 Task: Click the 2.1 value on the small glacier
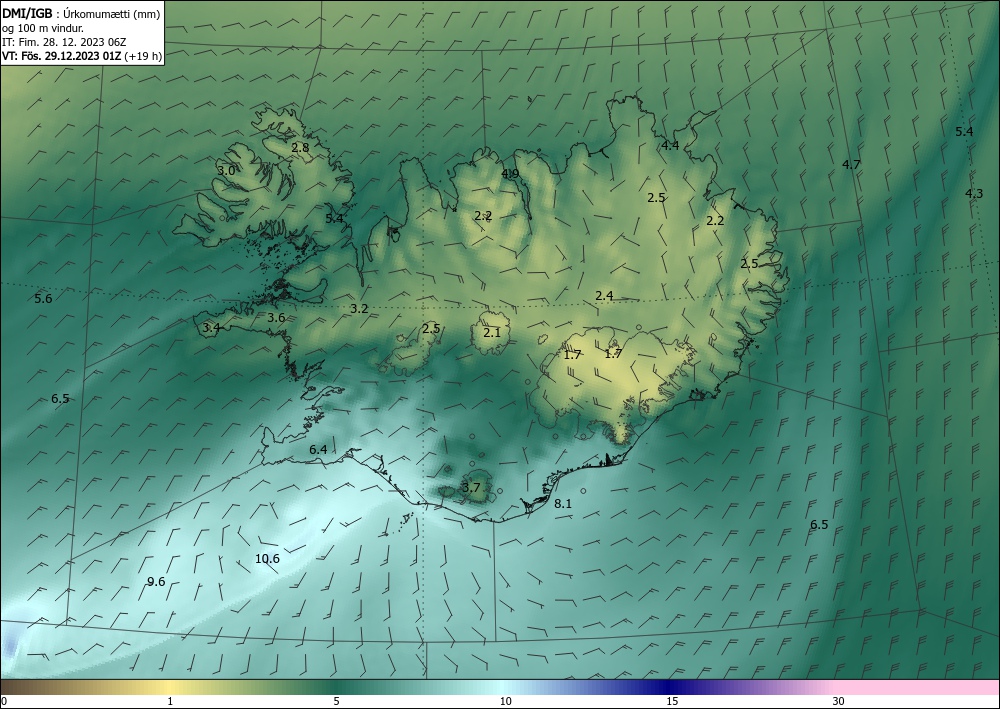coord(492,333)
